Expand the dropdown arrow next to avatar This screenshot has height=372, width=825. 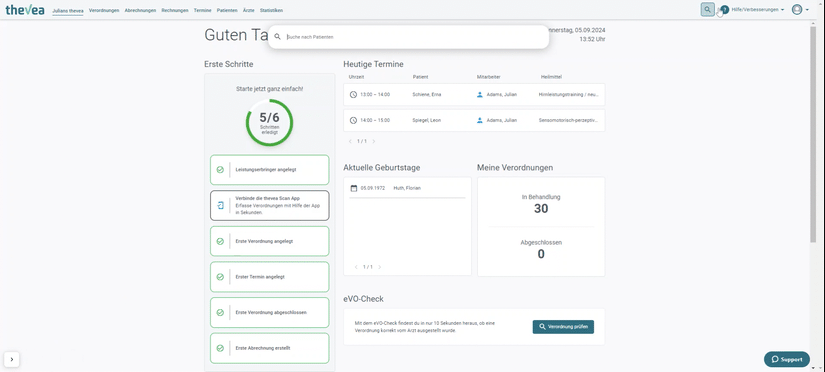[x=808, y=10]
